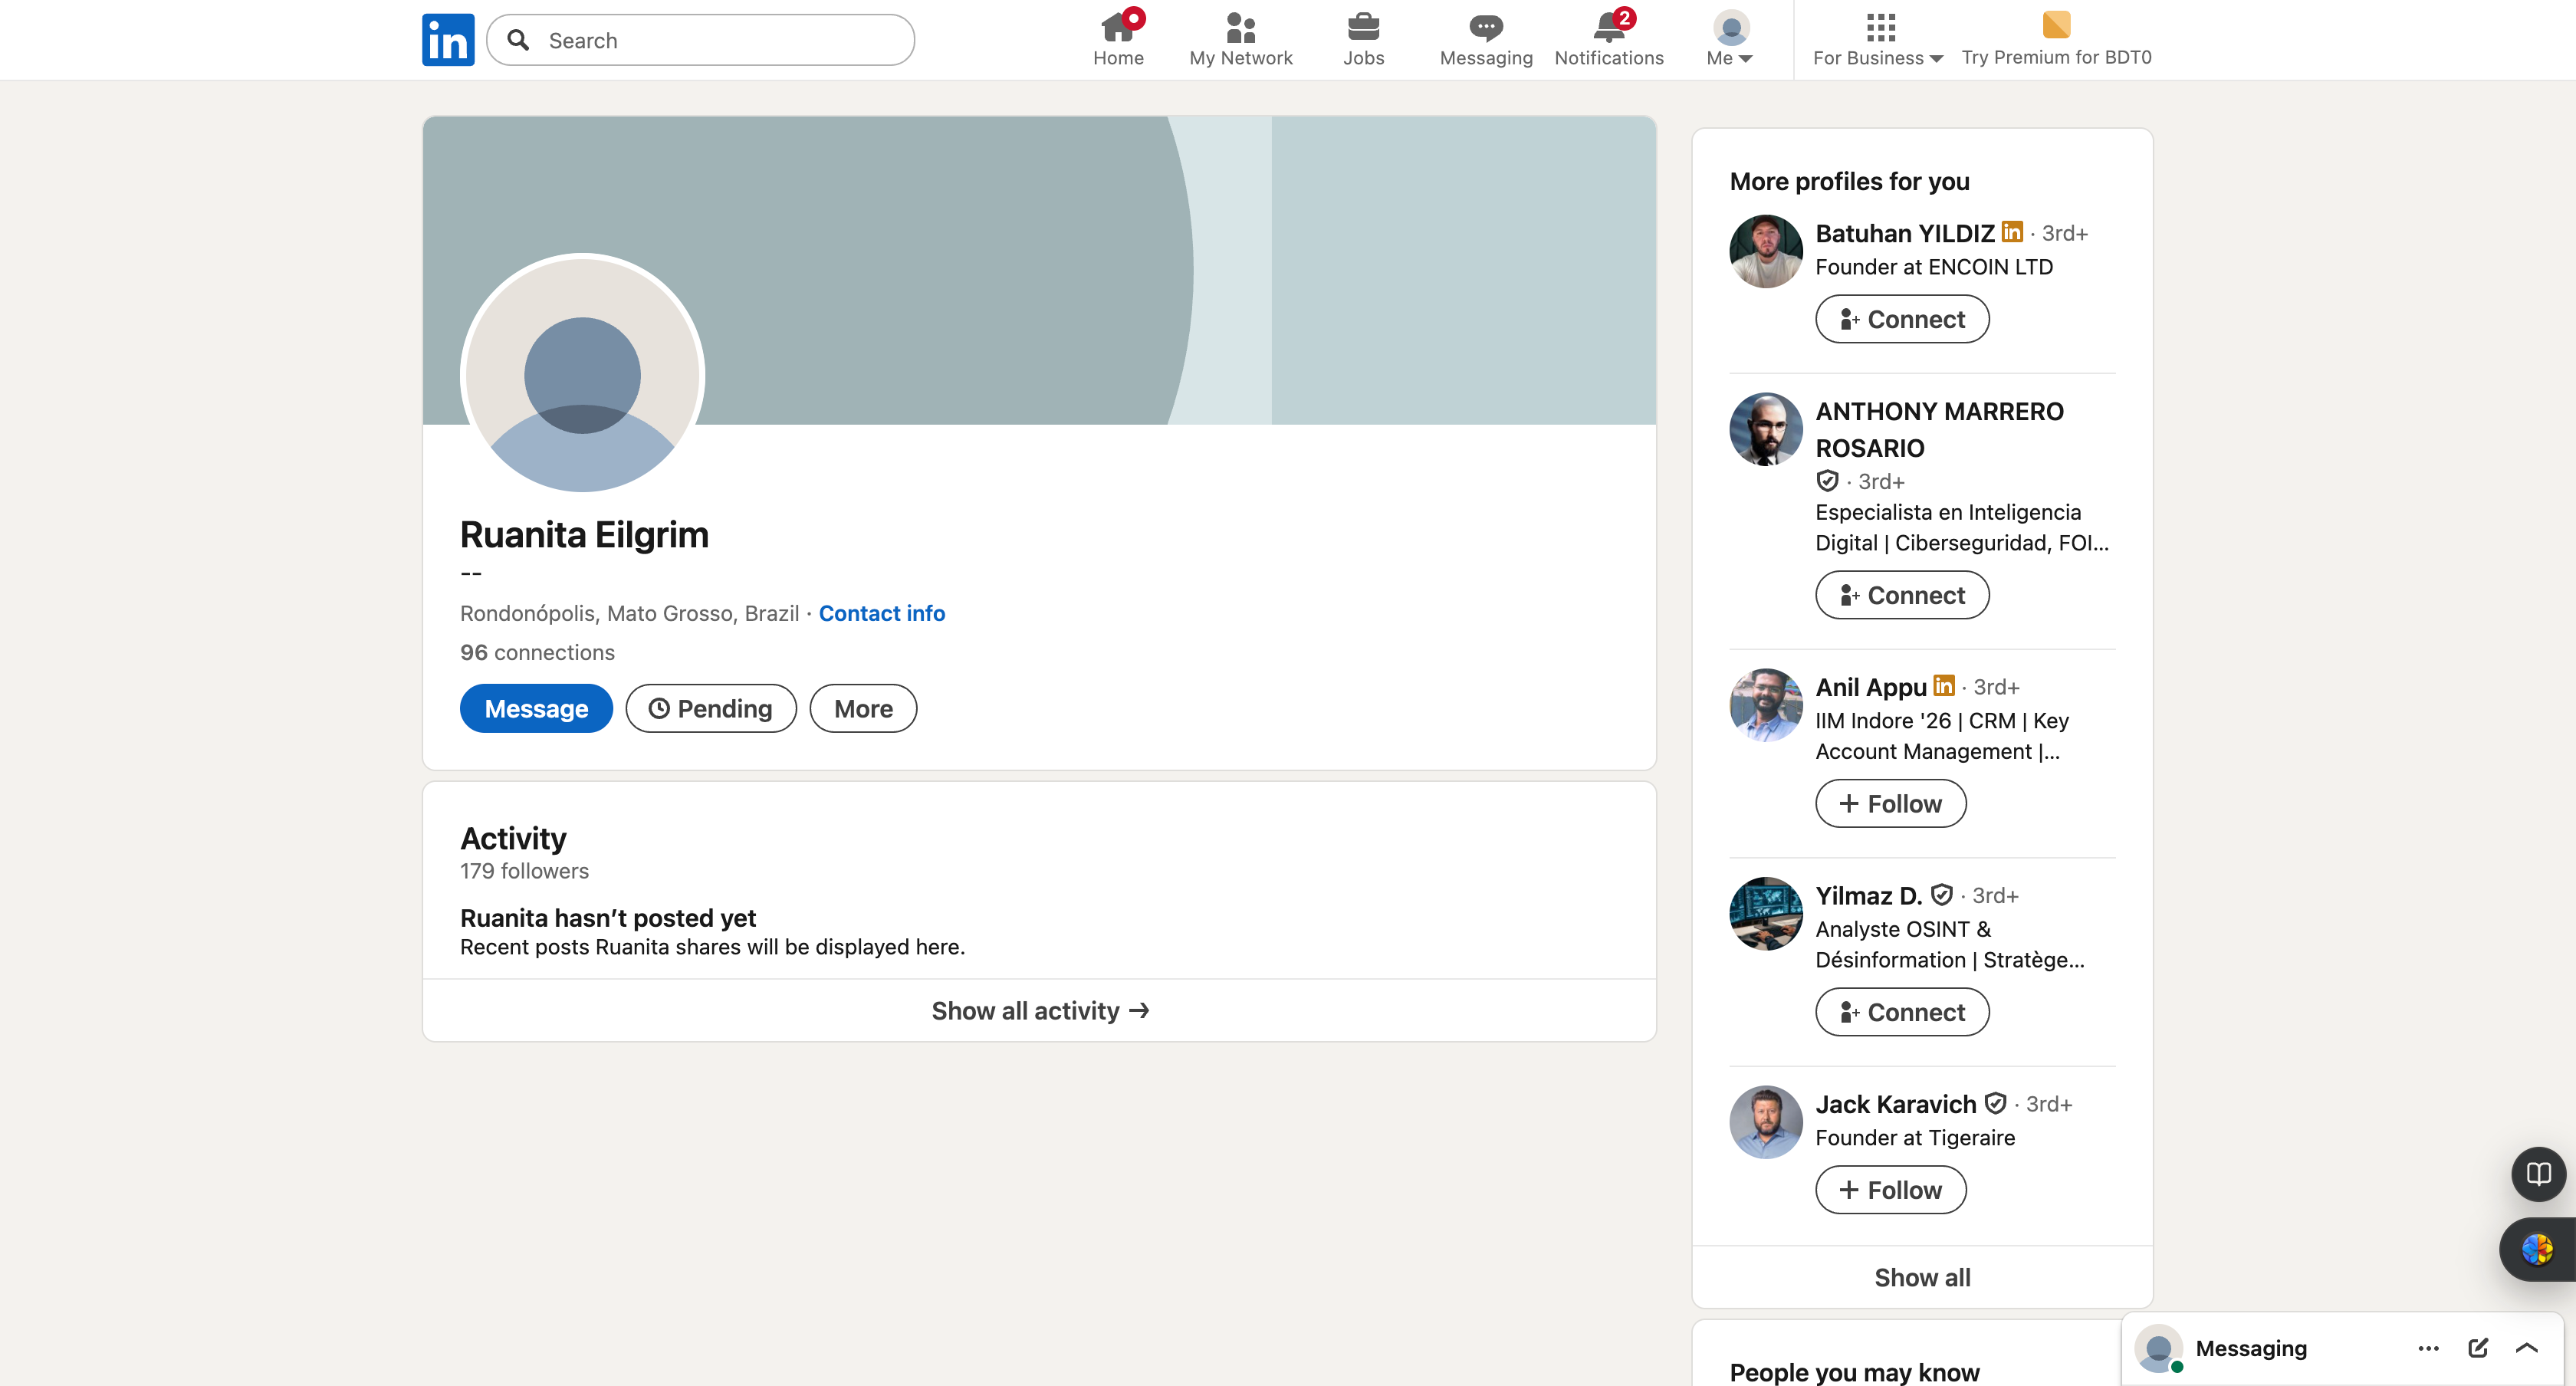Open the messaging options three-dot menu

[2428, 1347]
